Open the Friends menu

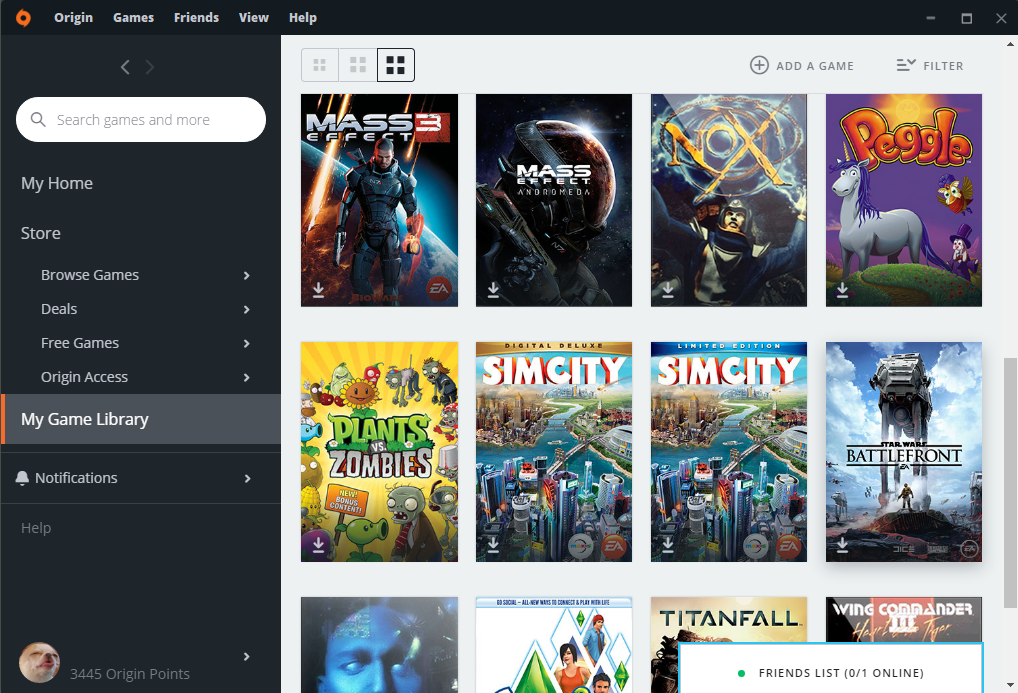point(196,18)
